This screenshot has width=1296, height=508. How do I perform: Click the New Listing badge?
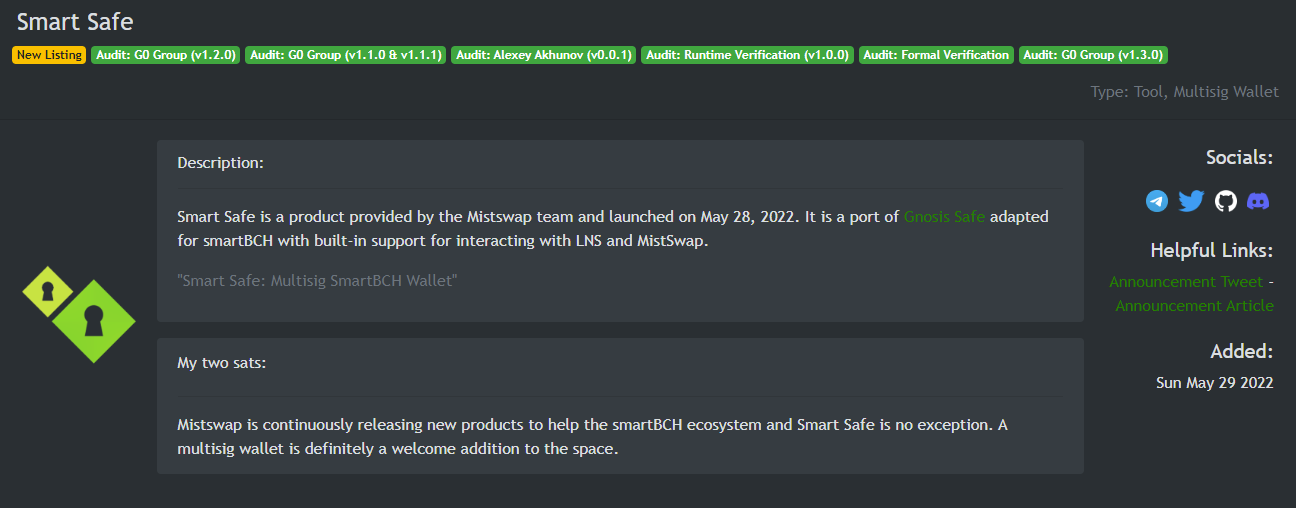(x=49, y=55)
